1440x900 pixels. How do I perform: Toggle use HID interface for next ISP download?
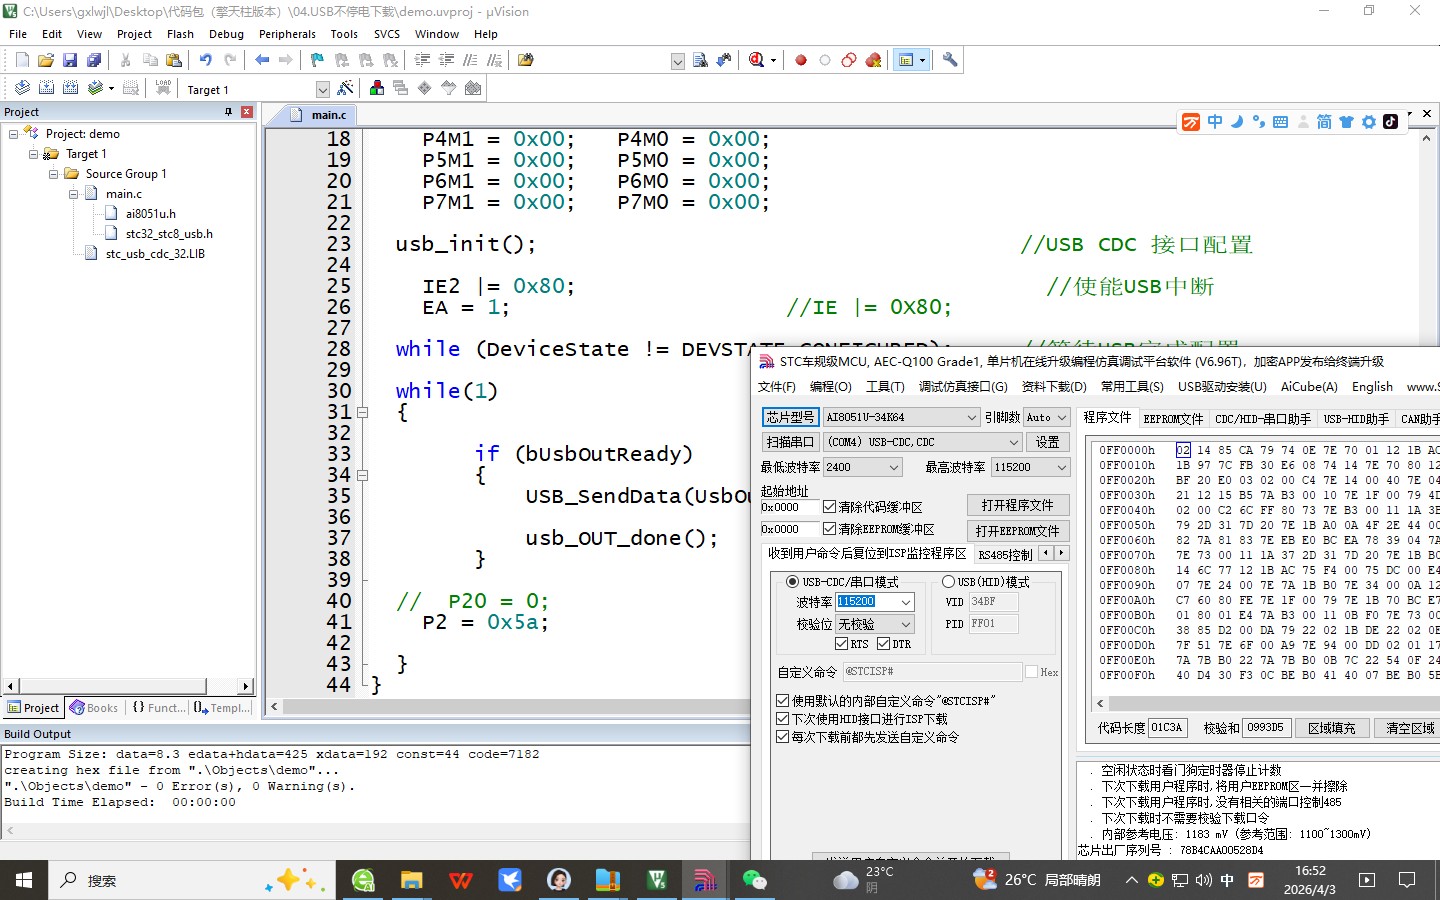click(782, 719)
